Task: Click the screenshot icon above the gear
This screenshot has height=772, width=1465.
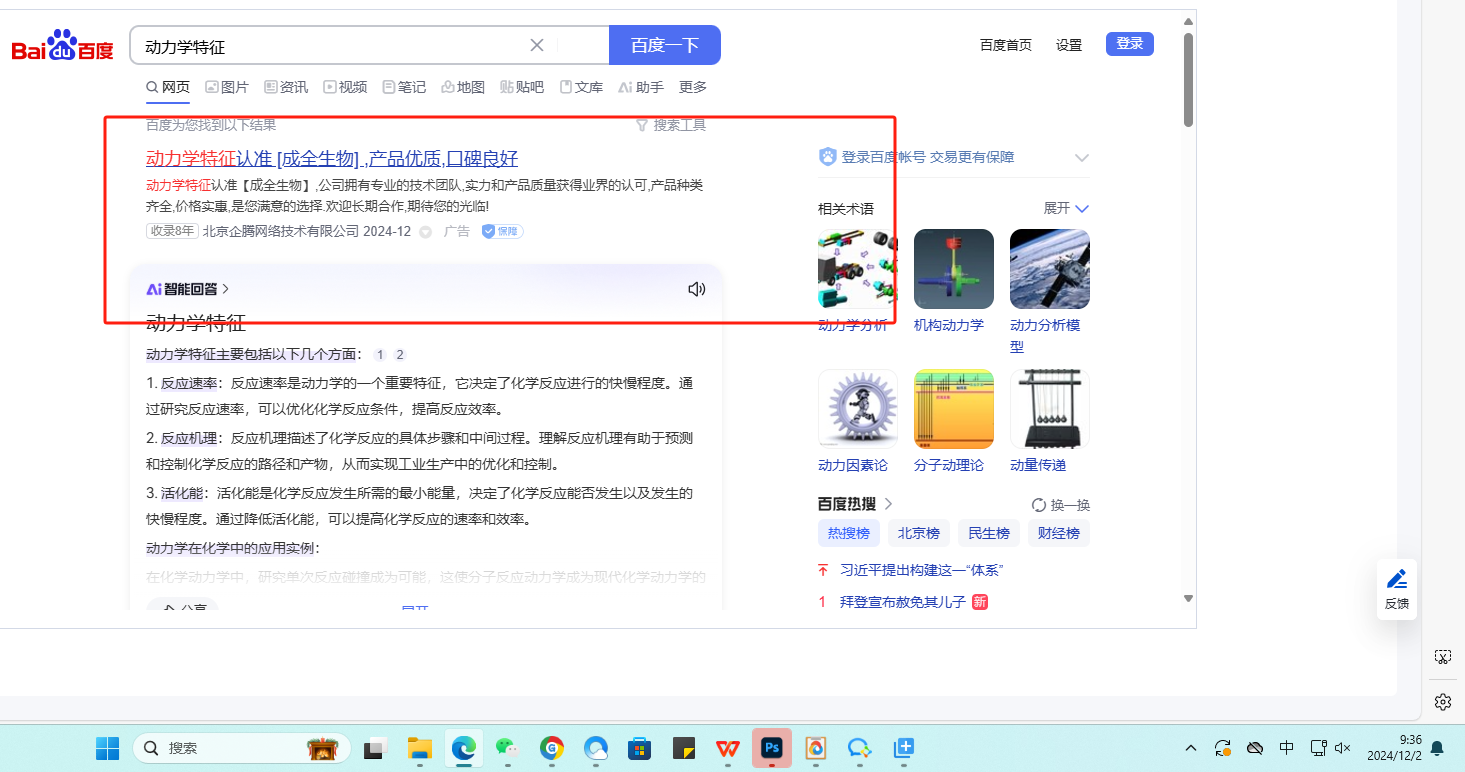Action: (x=1443, y=657)
